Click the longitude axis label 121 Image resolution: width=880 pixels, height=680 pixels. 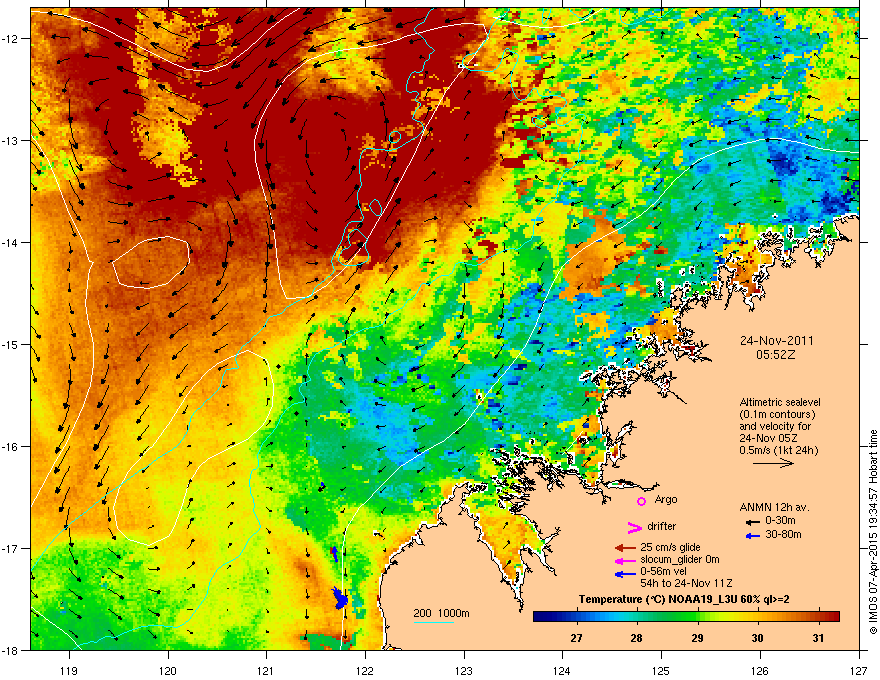click(x=266, y=670)
